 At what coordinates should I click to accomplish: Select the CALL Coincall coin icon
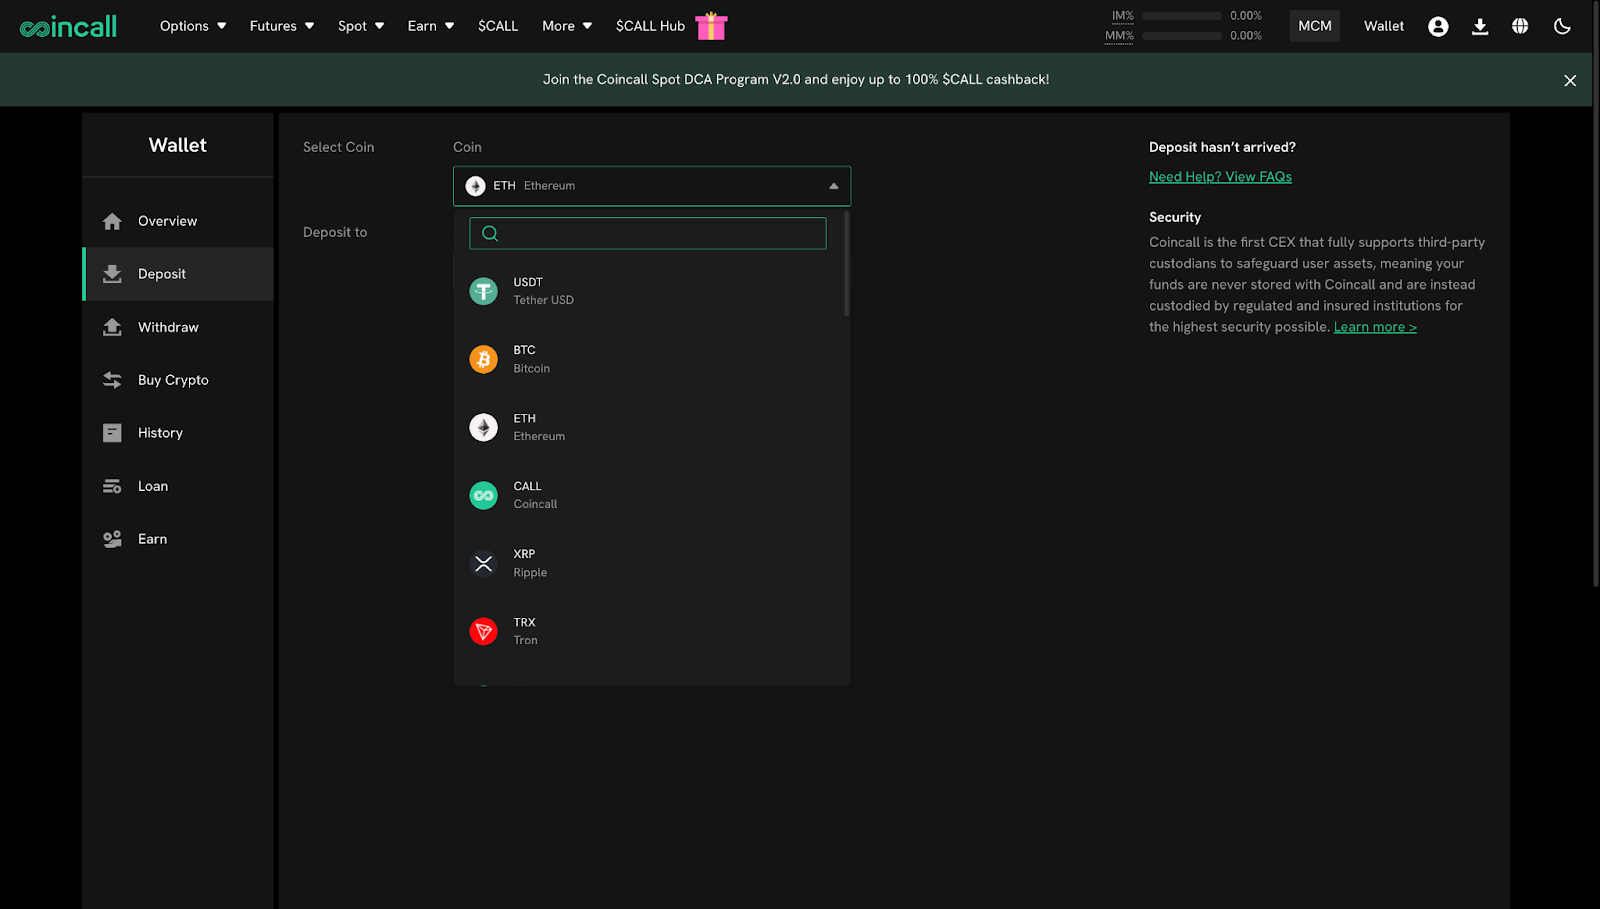pyautogui.click(x=484, y=495)
